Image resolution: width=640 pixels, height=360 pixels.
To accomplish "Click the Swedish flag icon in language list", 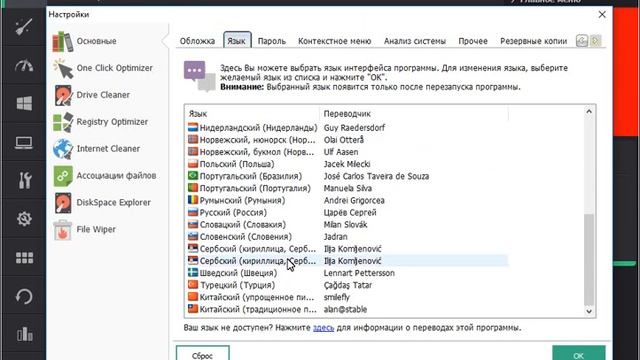I will (x=193, y=273).
